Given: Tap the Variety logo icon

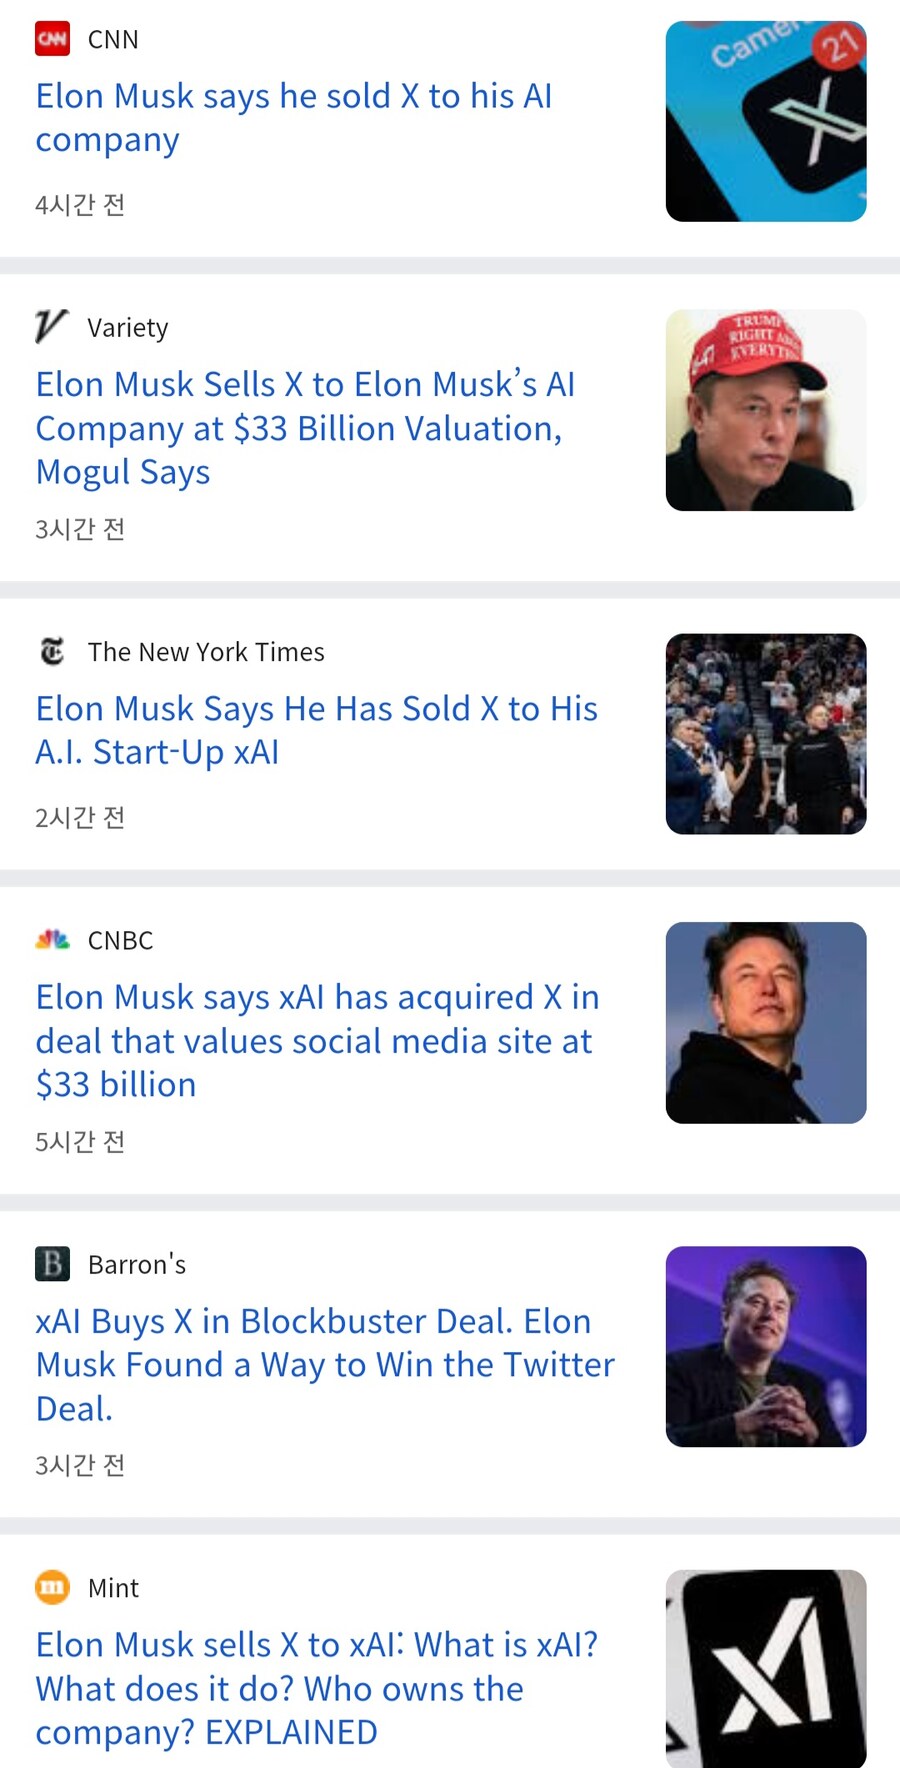Looking at the screenshot, I should [51, 327].
